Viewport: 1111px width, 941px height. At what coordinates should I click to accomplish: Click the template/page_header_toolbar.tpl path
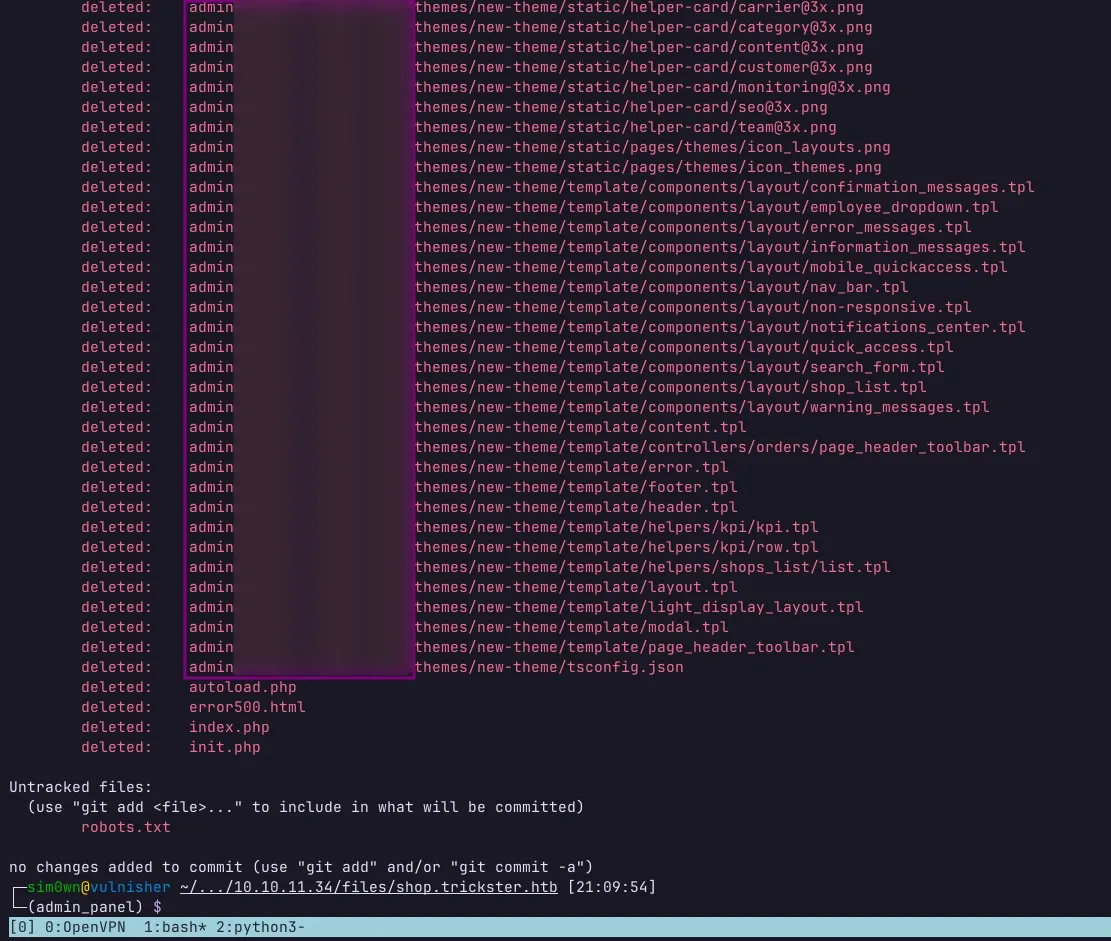point(634,647)
